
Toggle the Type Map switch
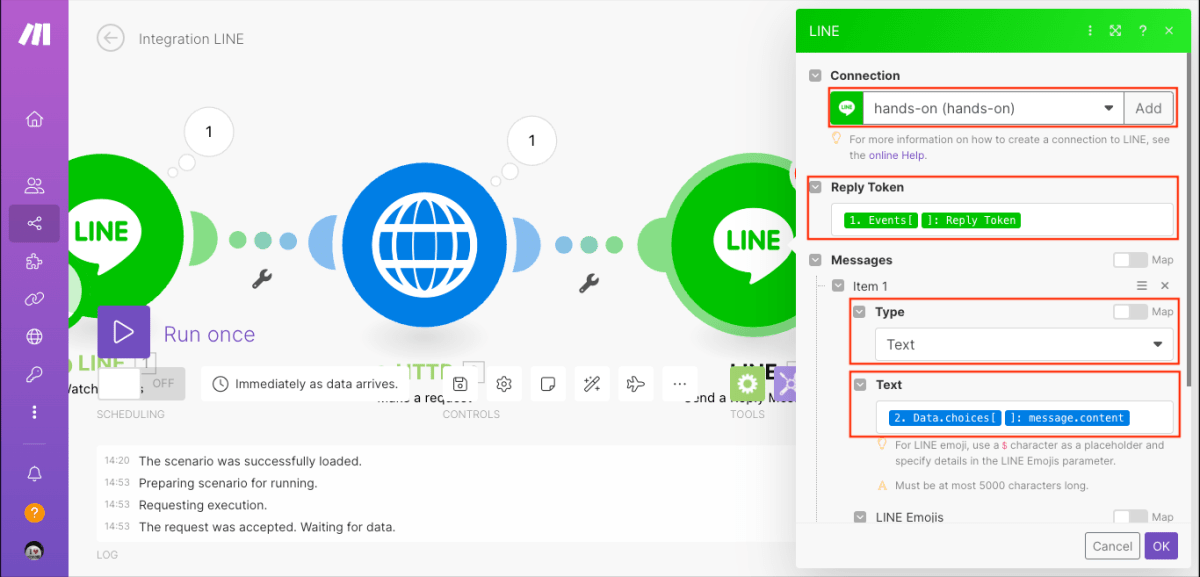coord(1130,312)
